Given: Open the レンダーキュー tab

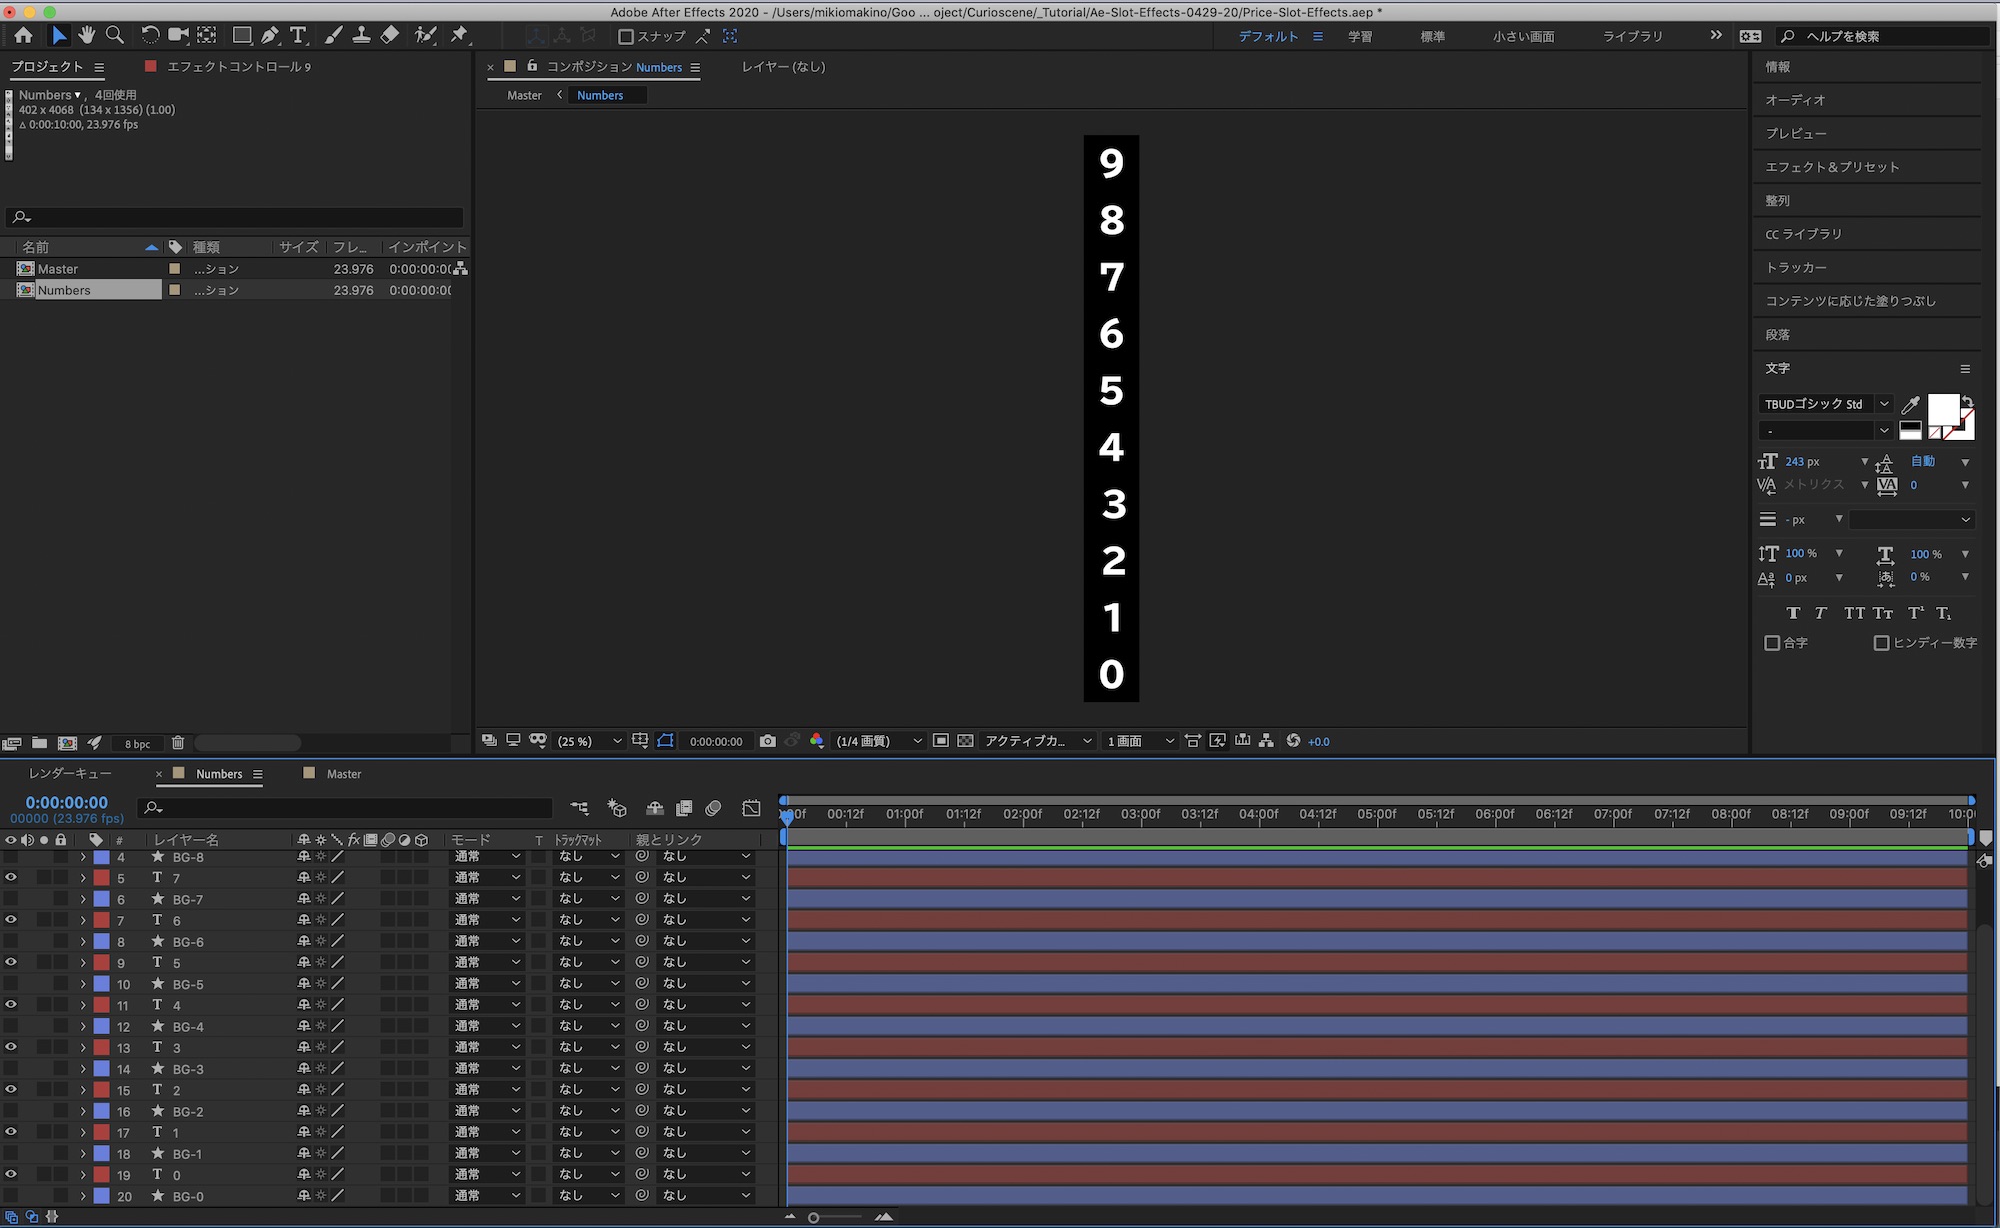Looking at the screenshot, I should 70,774.
